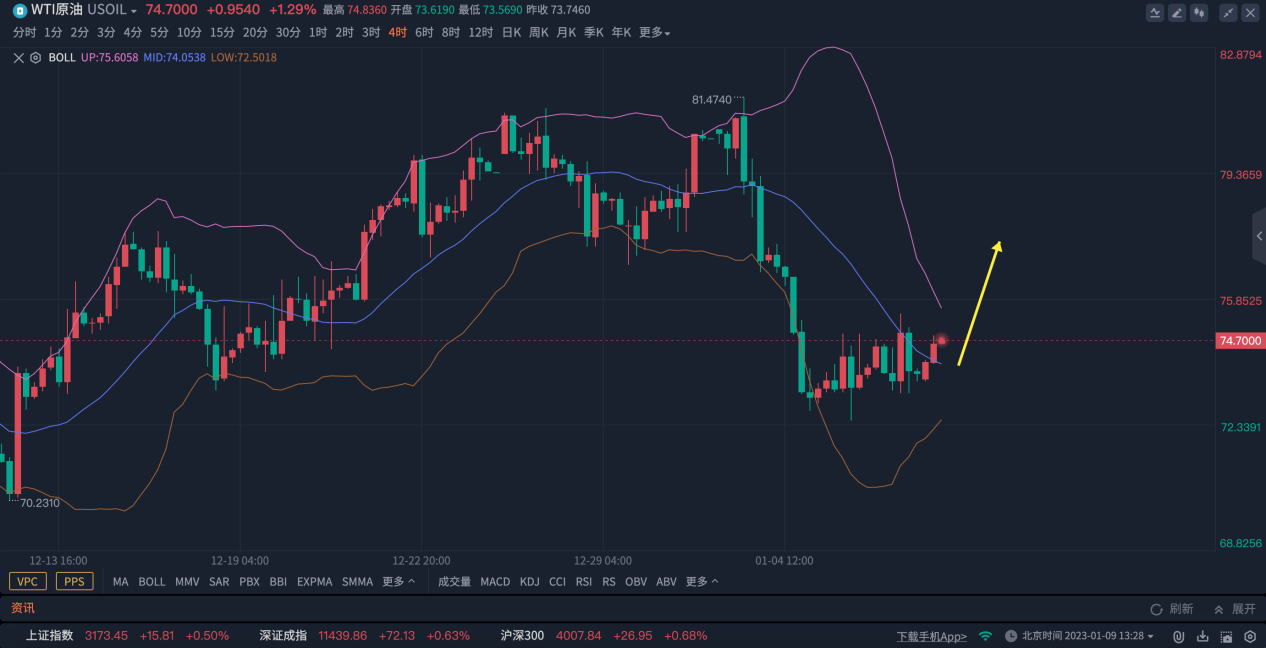Select the pencil drawing tool icon

coord(1177,13)
